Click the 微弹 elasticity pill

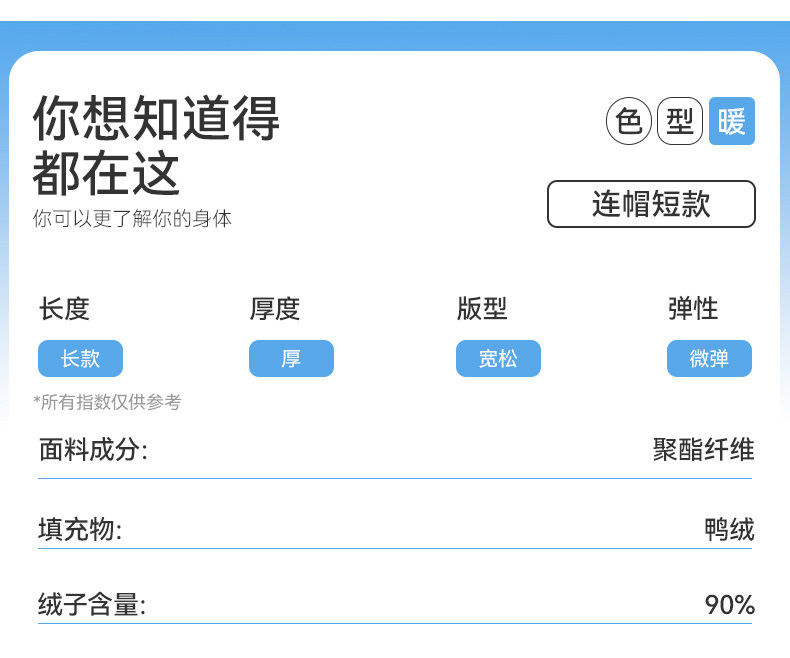[709, 359]
